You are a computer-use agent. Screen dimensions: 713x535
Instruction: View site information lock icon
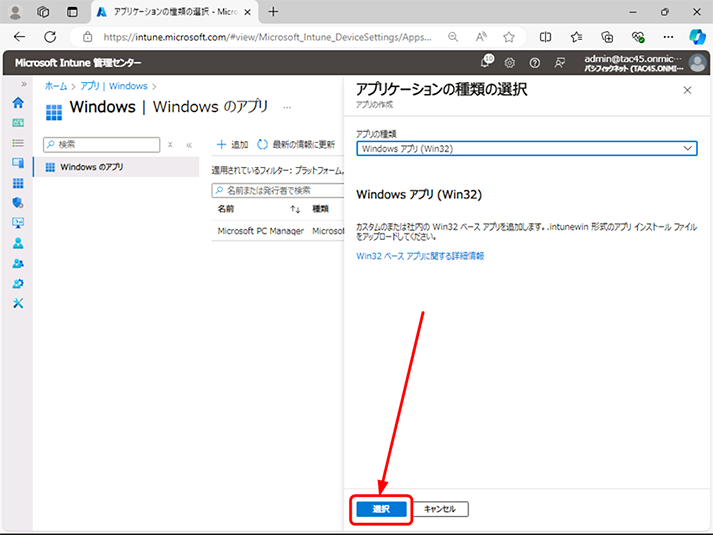click(x=87, y=37)
